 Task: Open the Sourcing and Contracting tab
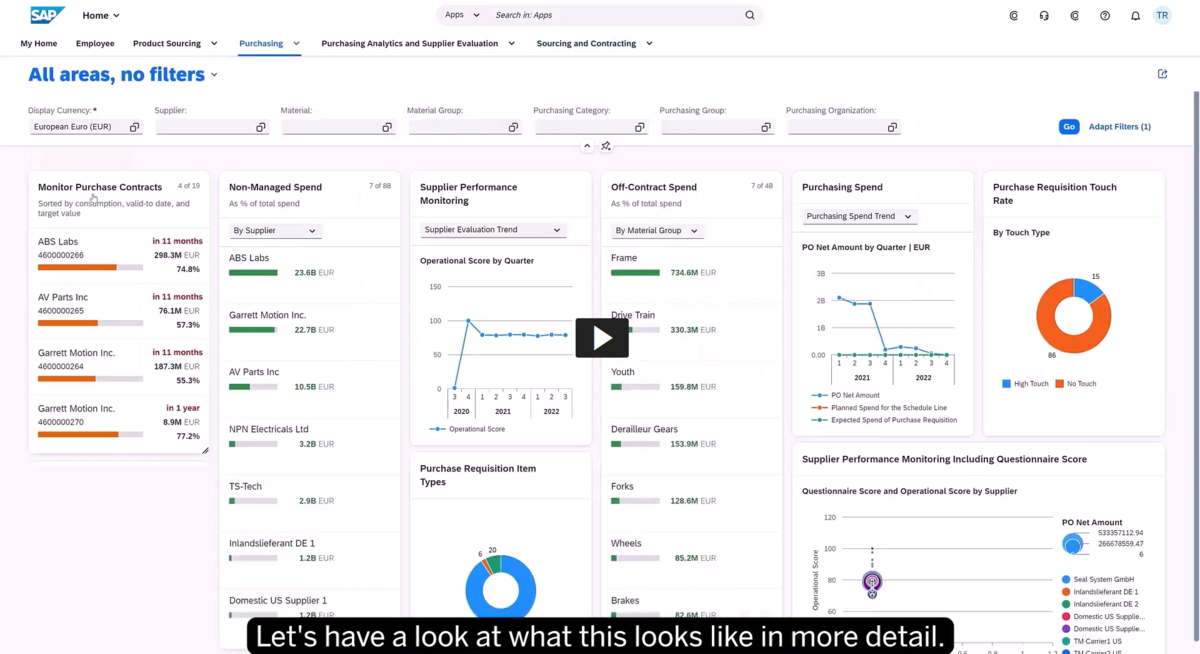(x=586, y=44)
